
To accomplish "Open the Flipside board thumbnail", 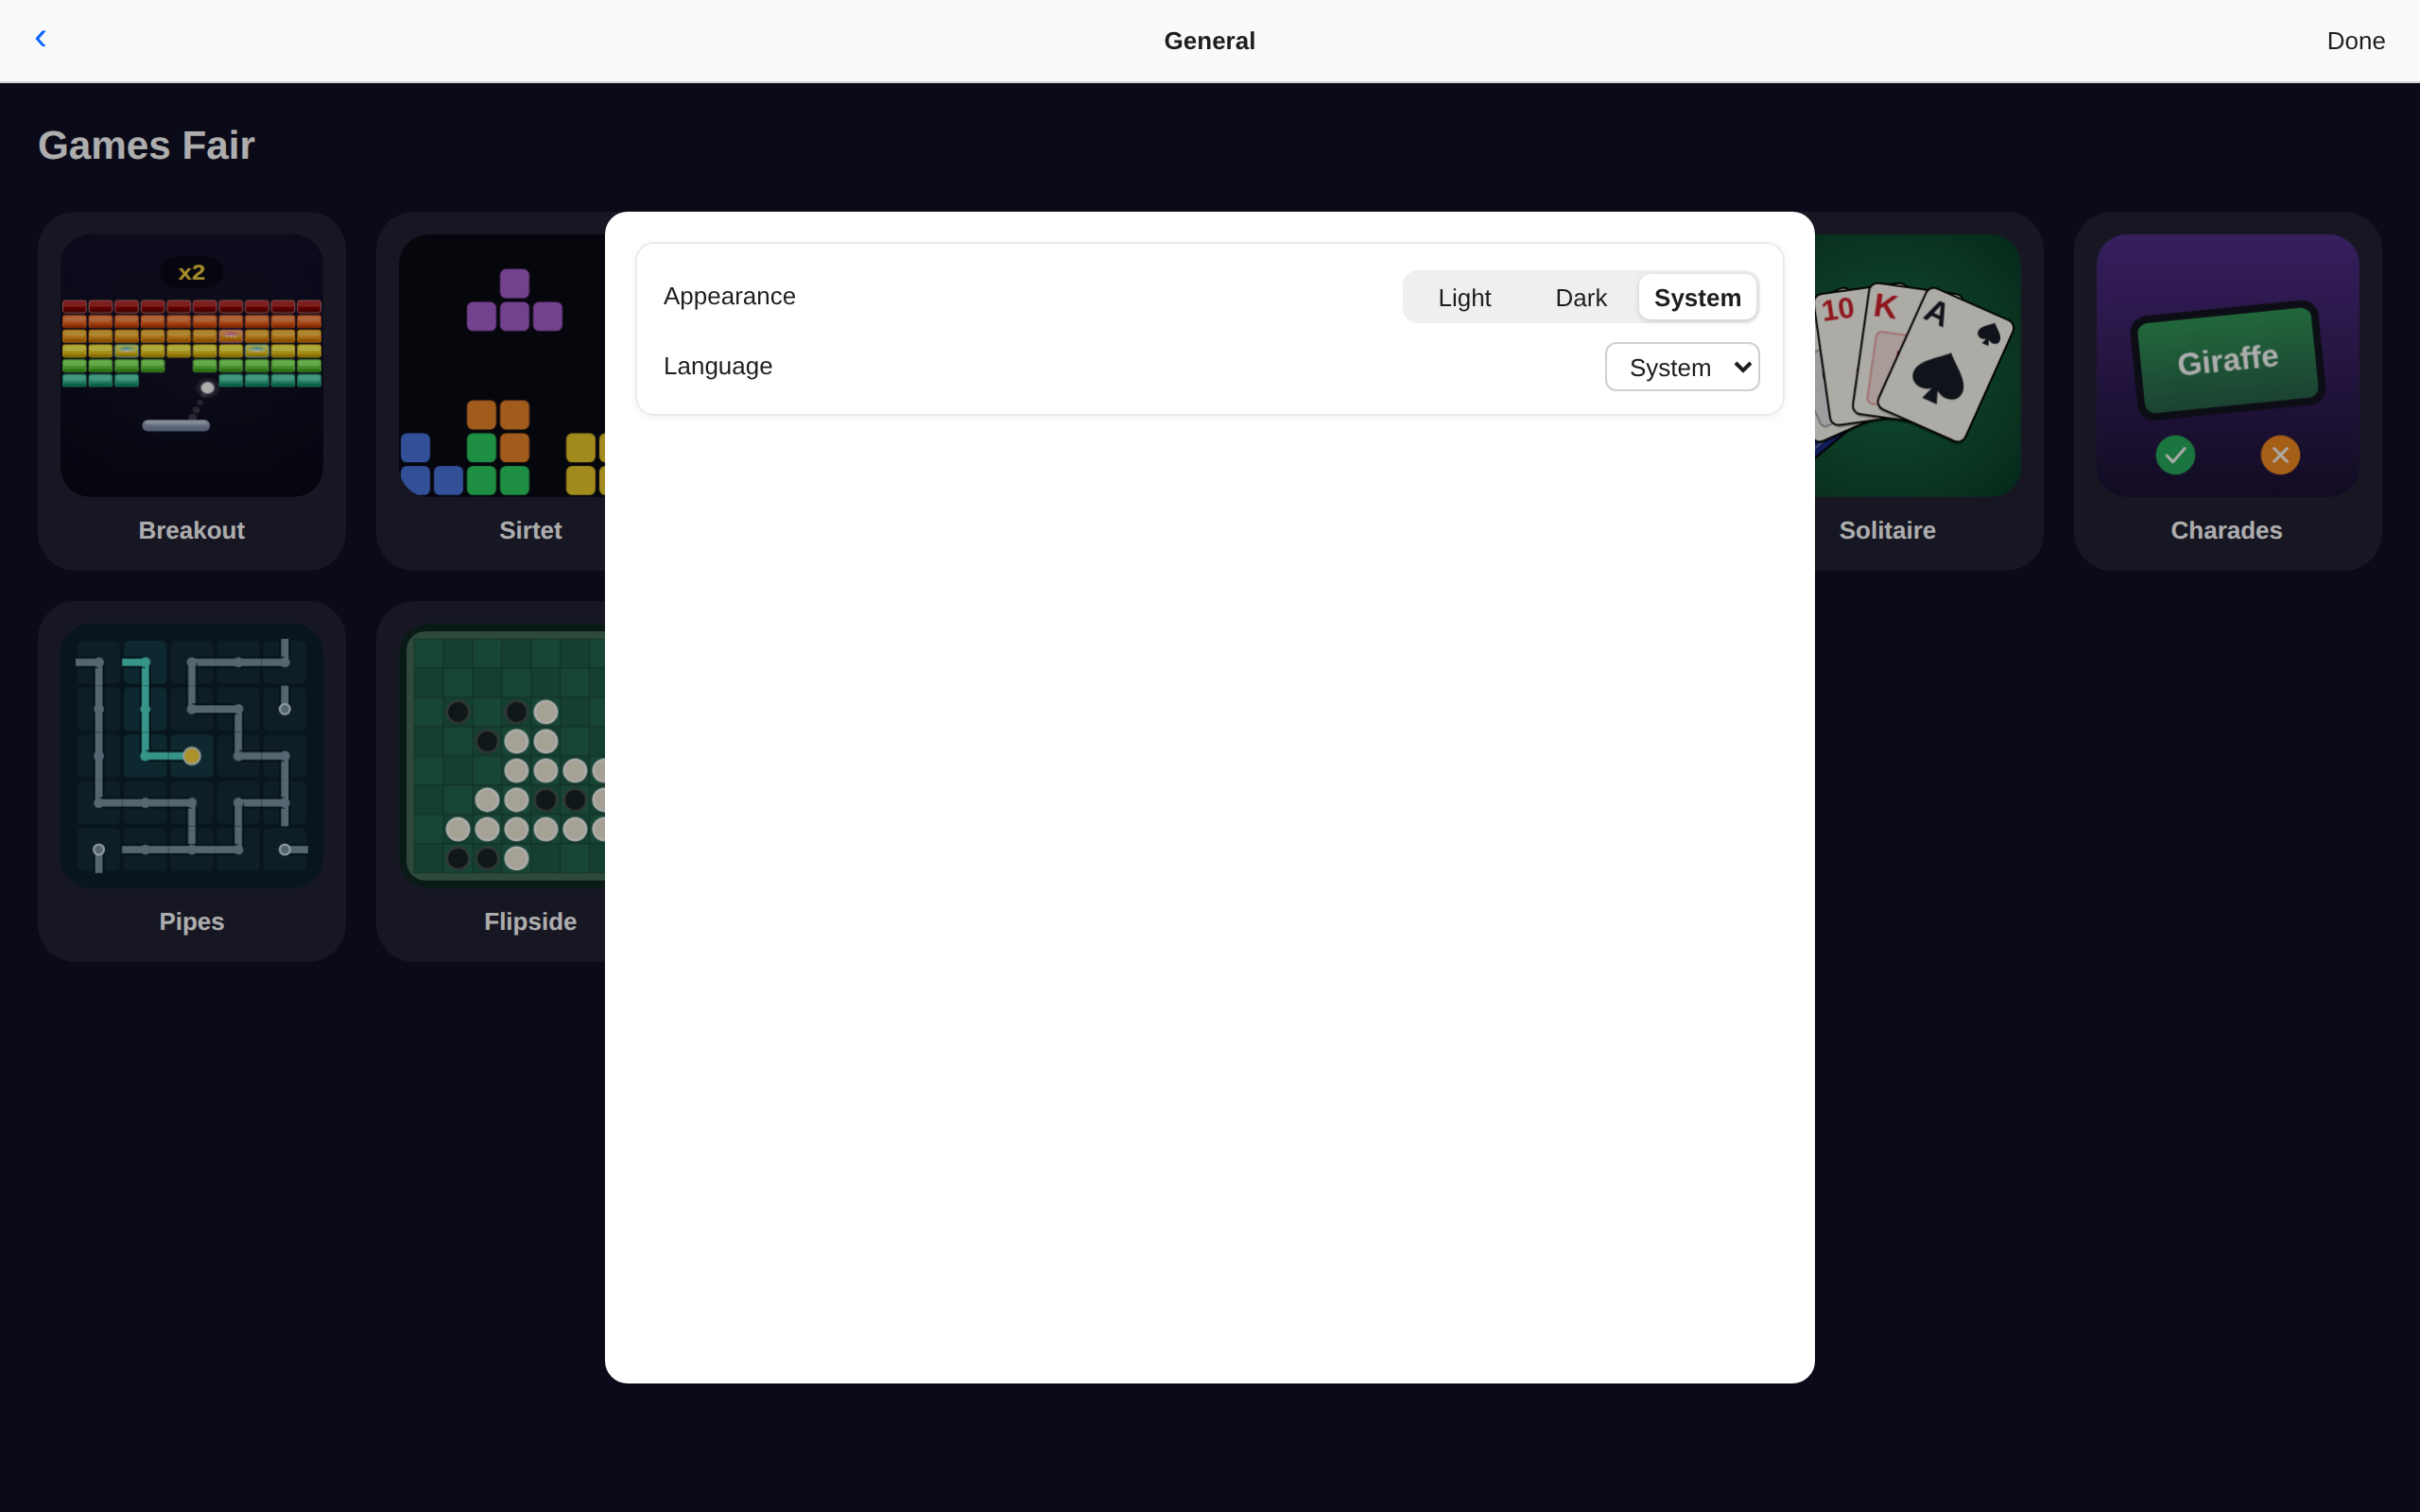I will [502, 756].
